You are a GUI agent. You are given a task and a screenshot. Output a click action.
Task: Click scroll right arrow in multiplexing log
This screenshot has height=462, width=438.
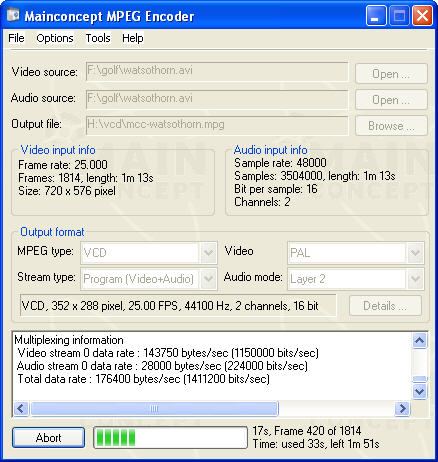point(402,408)
